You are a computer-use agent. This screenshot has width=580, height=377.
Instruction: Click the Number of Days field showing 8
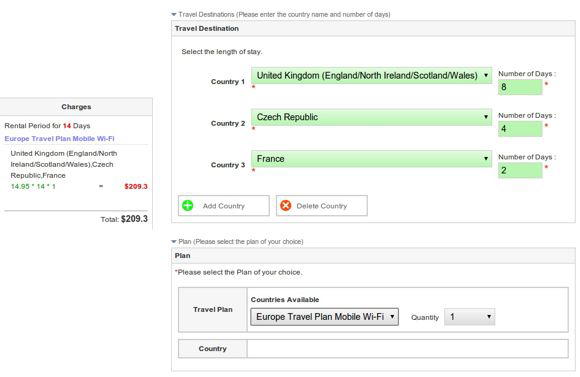pos(520,87)
